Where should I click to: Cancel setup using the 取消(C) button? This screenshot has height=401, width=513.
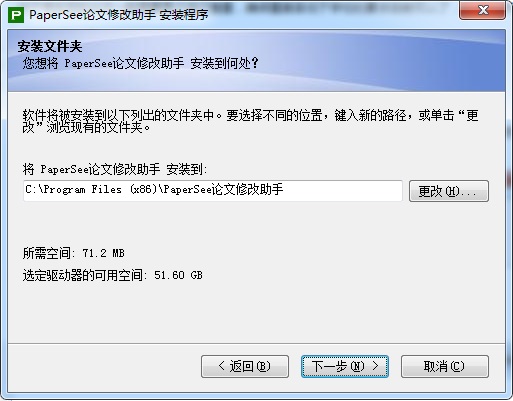[x=445, y=366]
